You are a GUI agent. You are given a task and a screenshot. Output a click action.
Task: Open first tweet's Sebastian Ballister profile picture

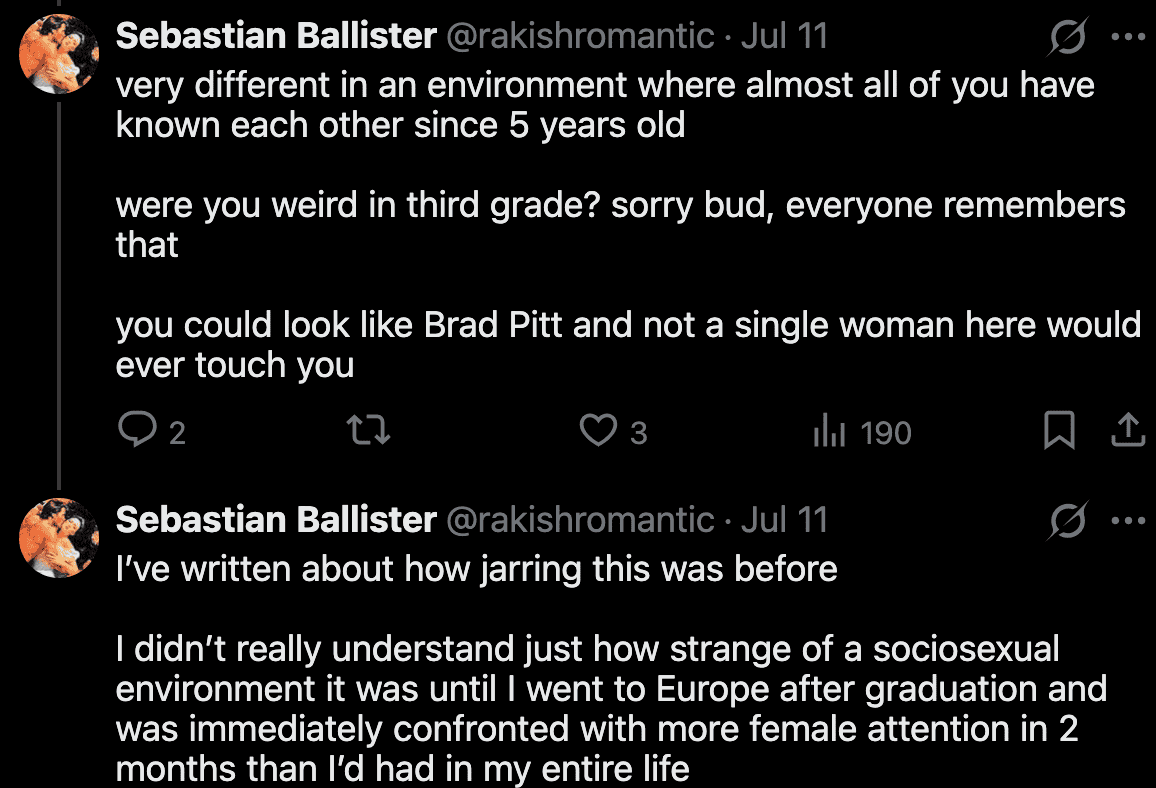[59, 54]
